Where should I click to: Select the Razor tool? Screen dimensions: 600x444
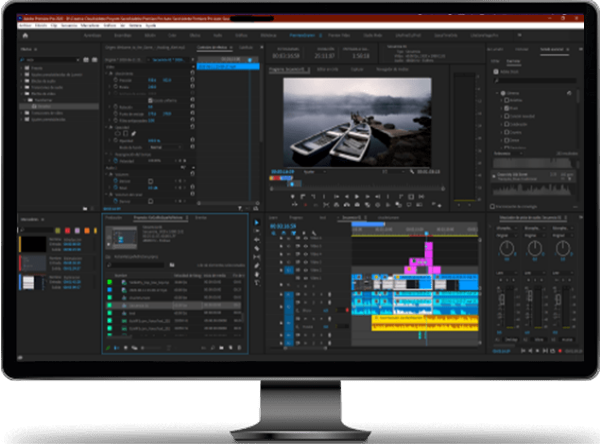(256, 248)
